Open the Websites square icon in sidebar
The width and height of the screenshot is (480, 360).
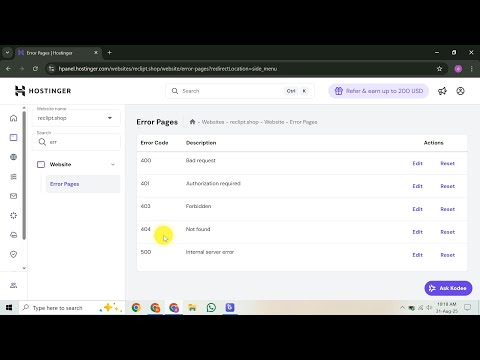point(13,137)
